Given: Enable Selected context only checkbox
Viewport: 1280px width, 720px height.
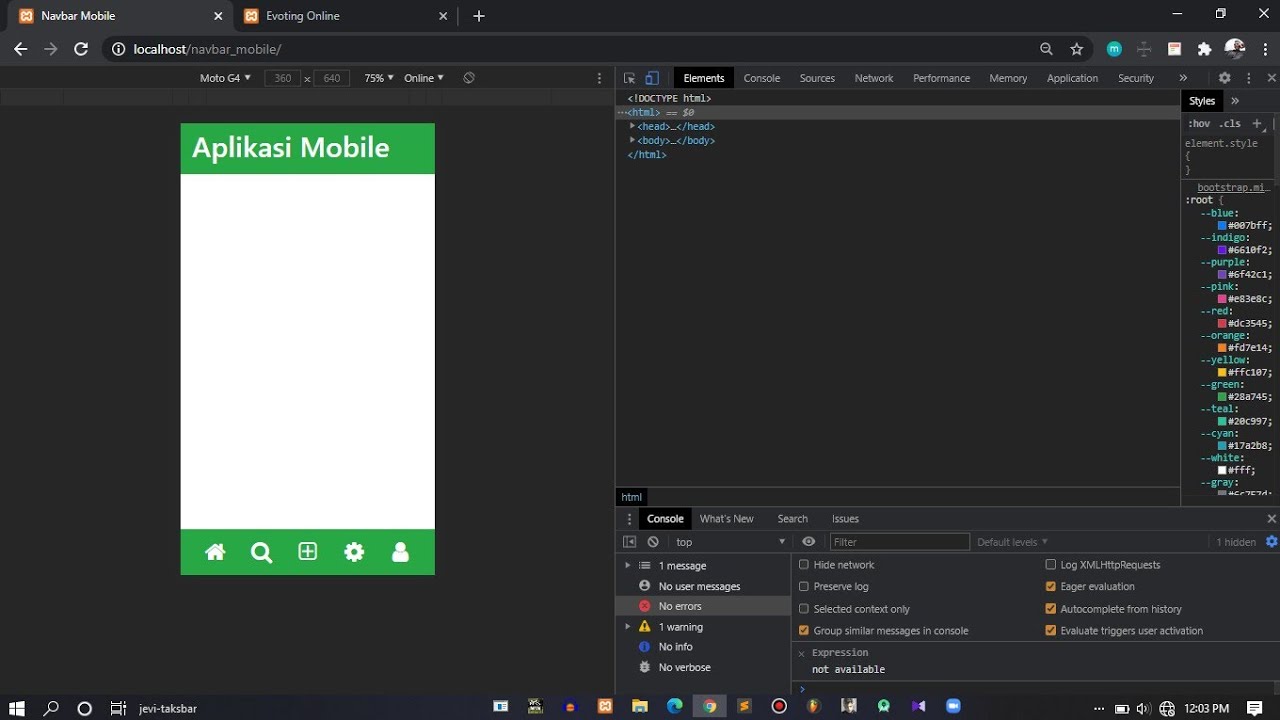Looking at the screenshot, I should (804, 609).
